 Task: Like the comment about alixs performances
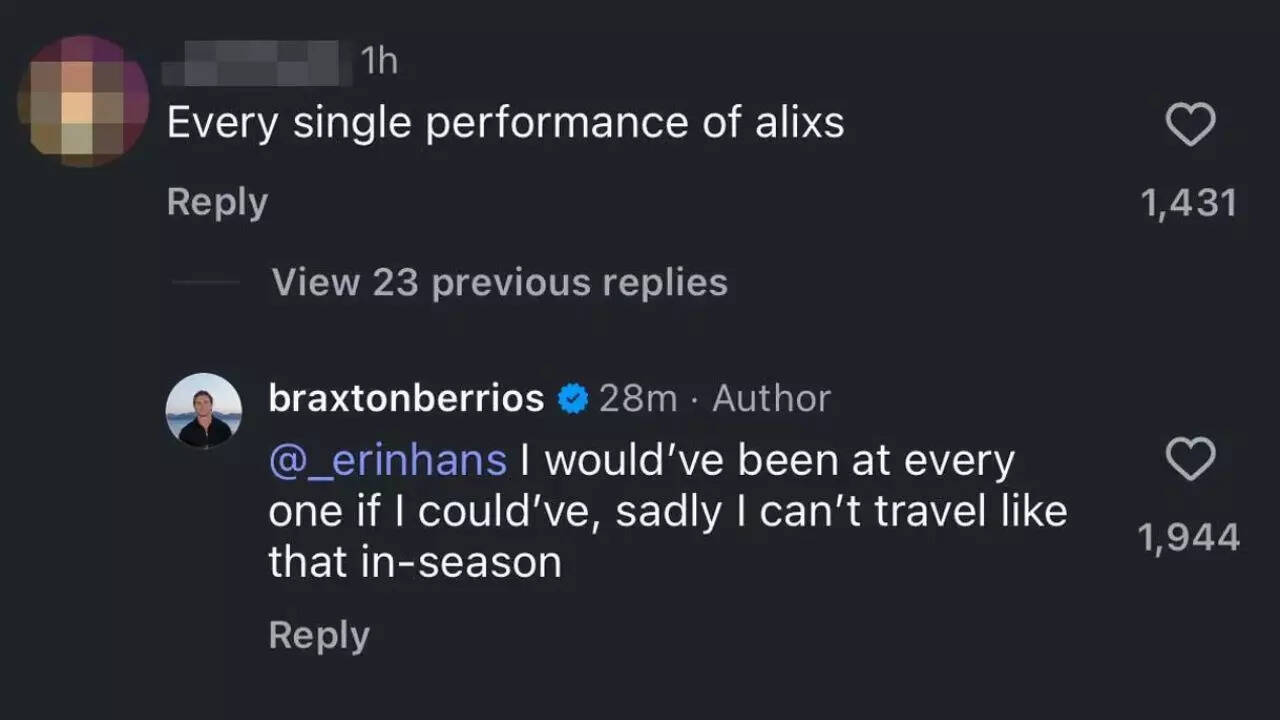1190,124
